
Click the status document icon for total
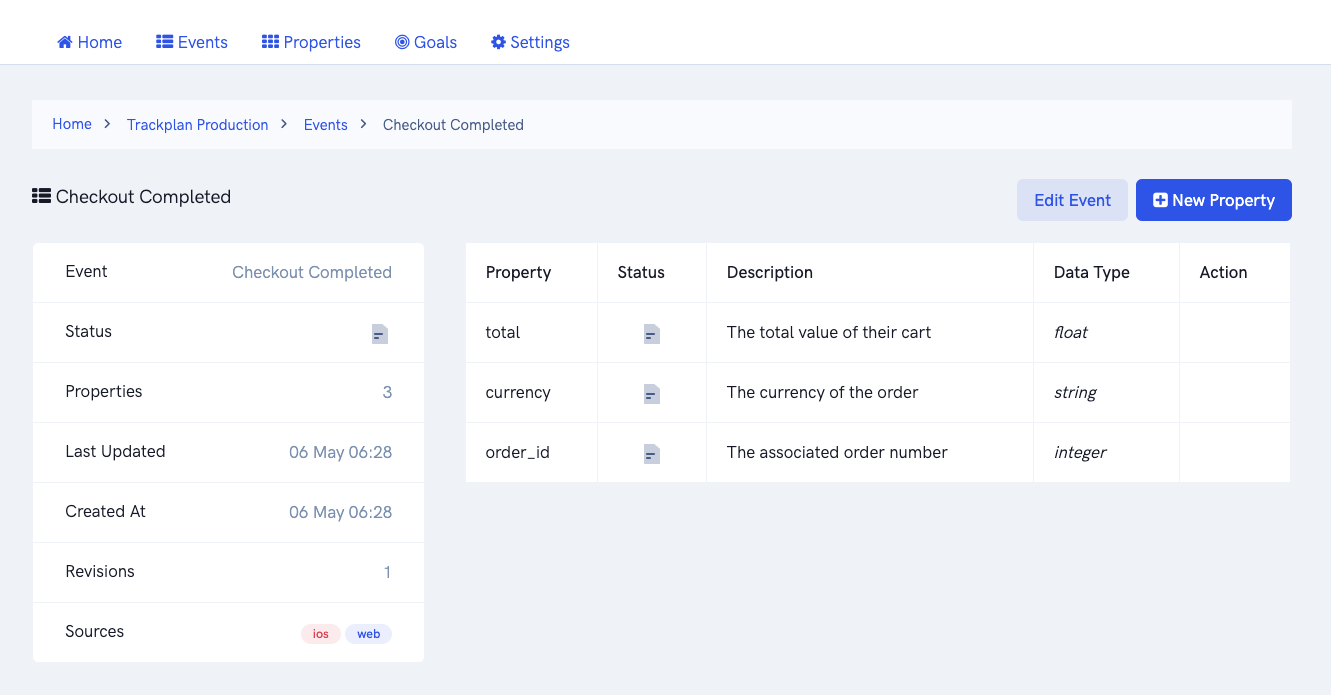[x=651, y=334]
